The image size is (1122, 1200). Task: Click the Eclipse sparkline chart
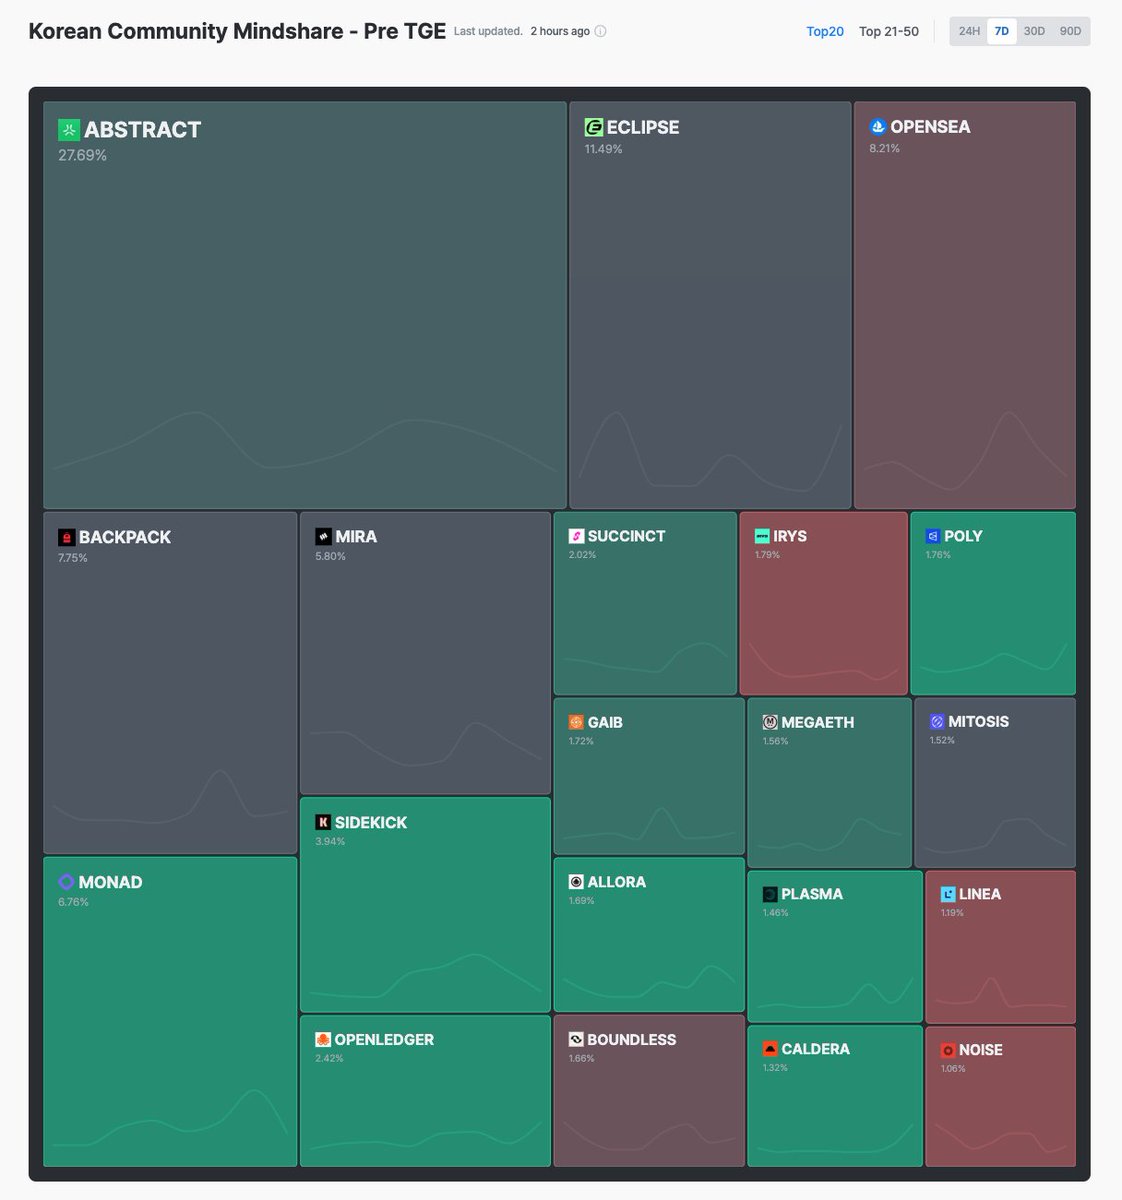[x=710, y=451]
